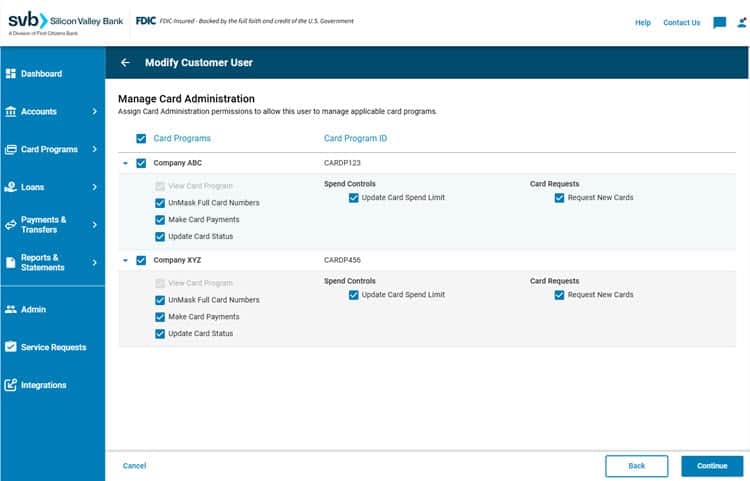Click the Payments & Transfers arrows icon
The width and height of the screenshot is (750, 481).
11,225
